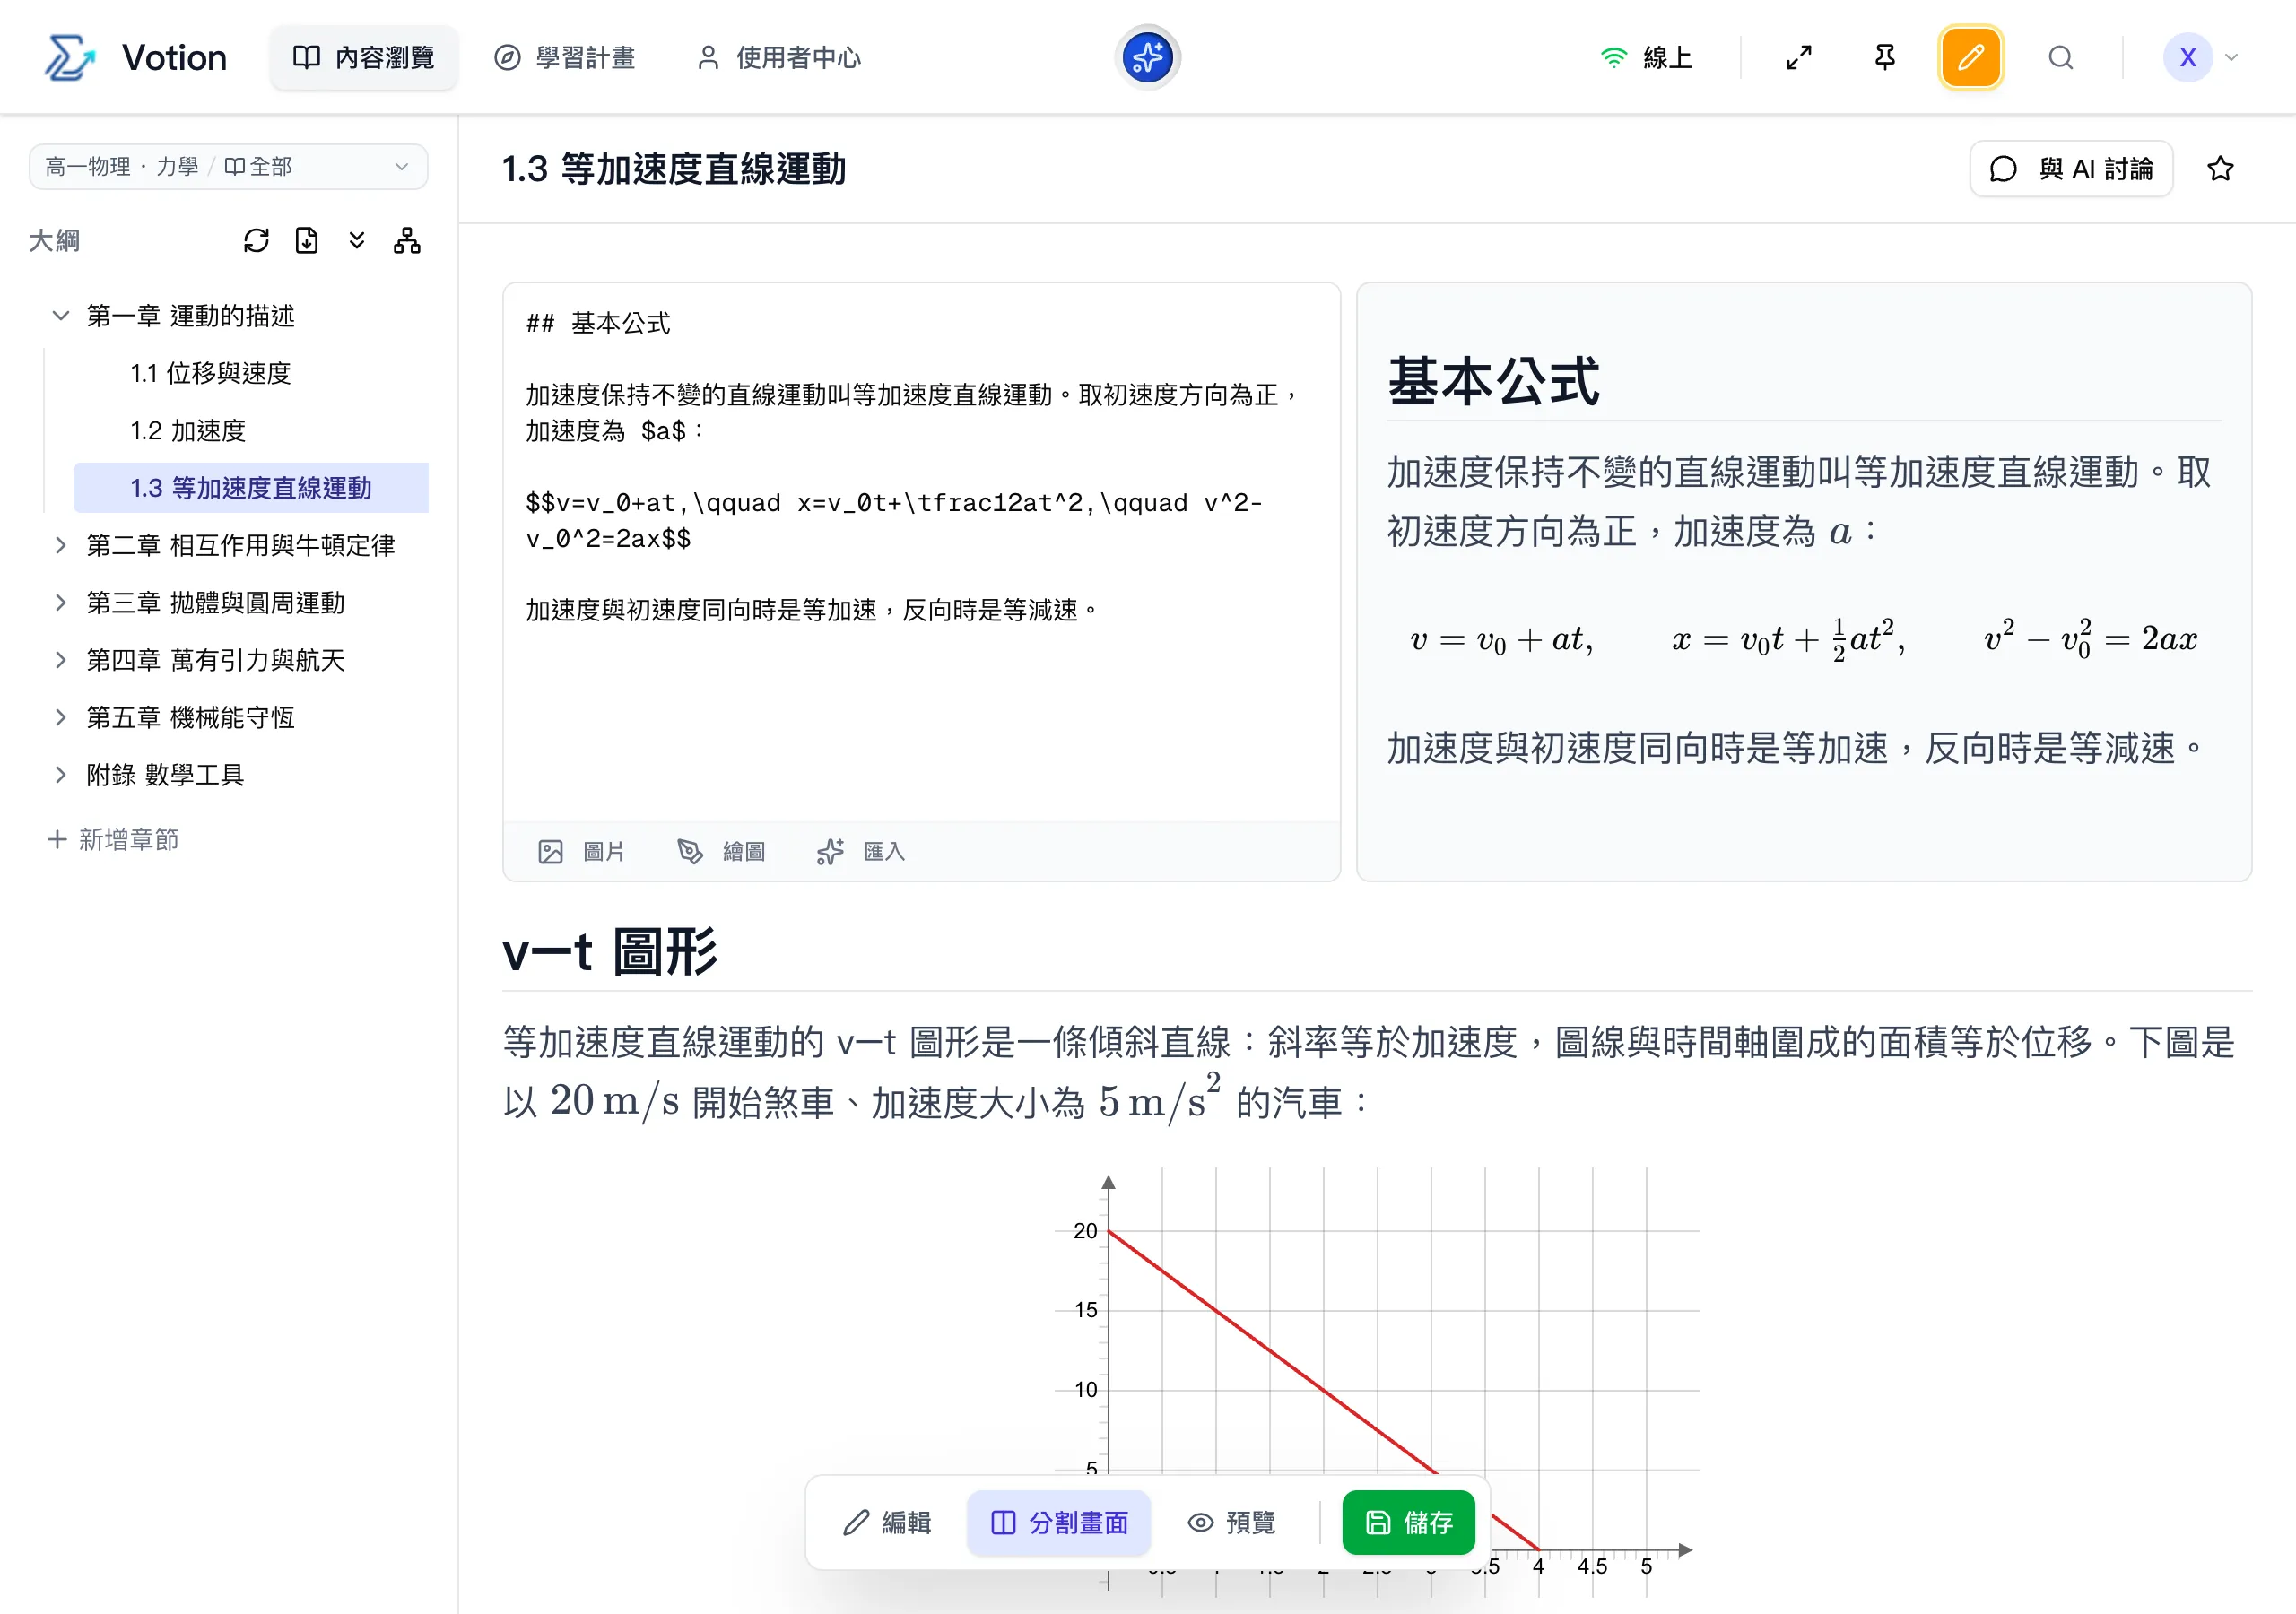The image size is (2296, 1614).
Task: Expand all outline with double-chevron icon
Action: point(357,240)
